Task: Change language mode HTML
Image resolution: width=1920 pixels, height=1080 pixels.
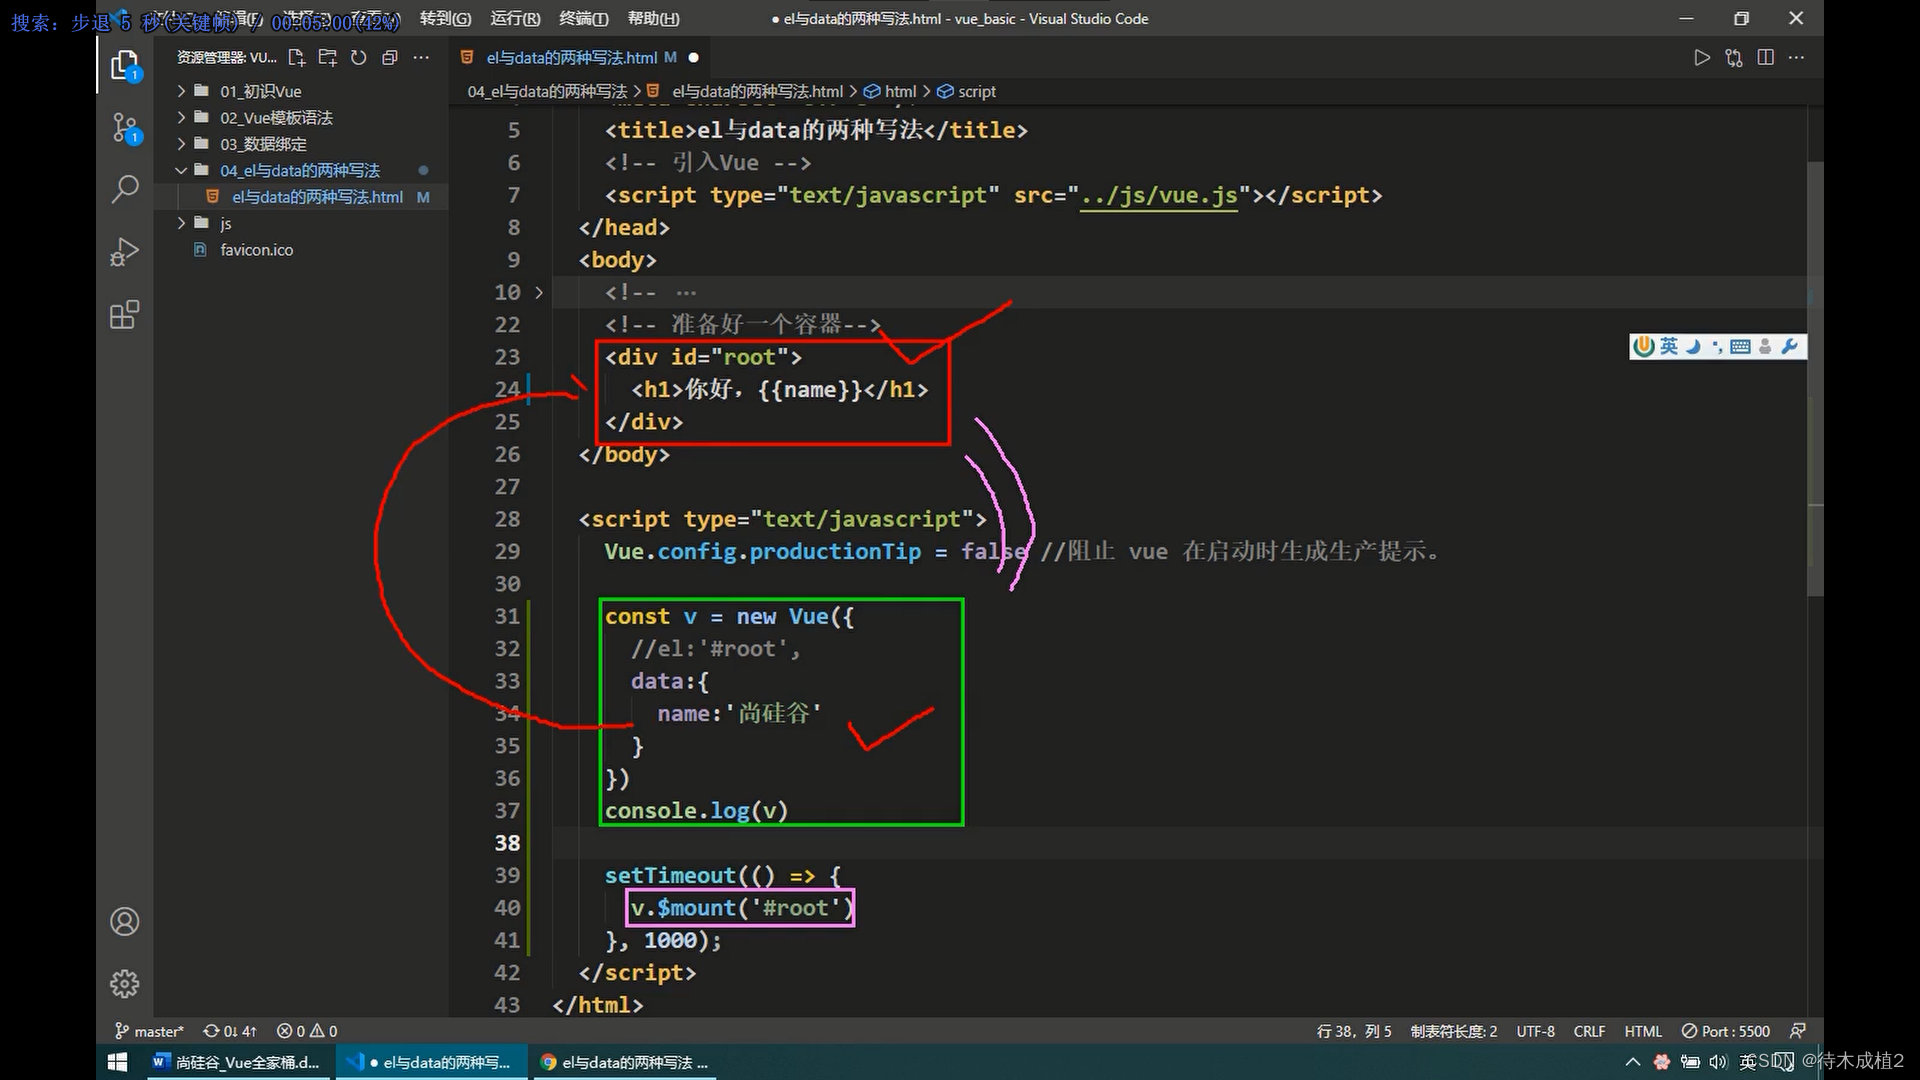Action: 1643,1031
